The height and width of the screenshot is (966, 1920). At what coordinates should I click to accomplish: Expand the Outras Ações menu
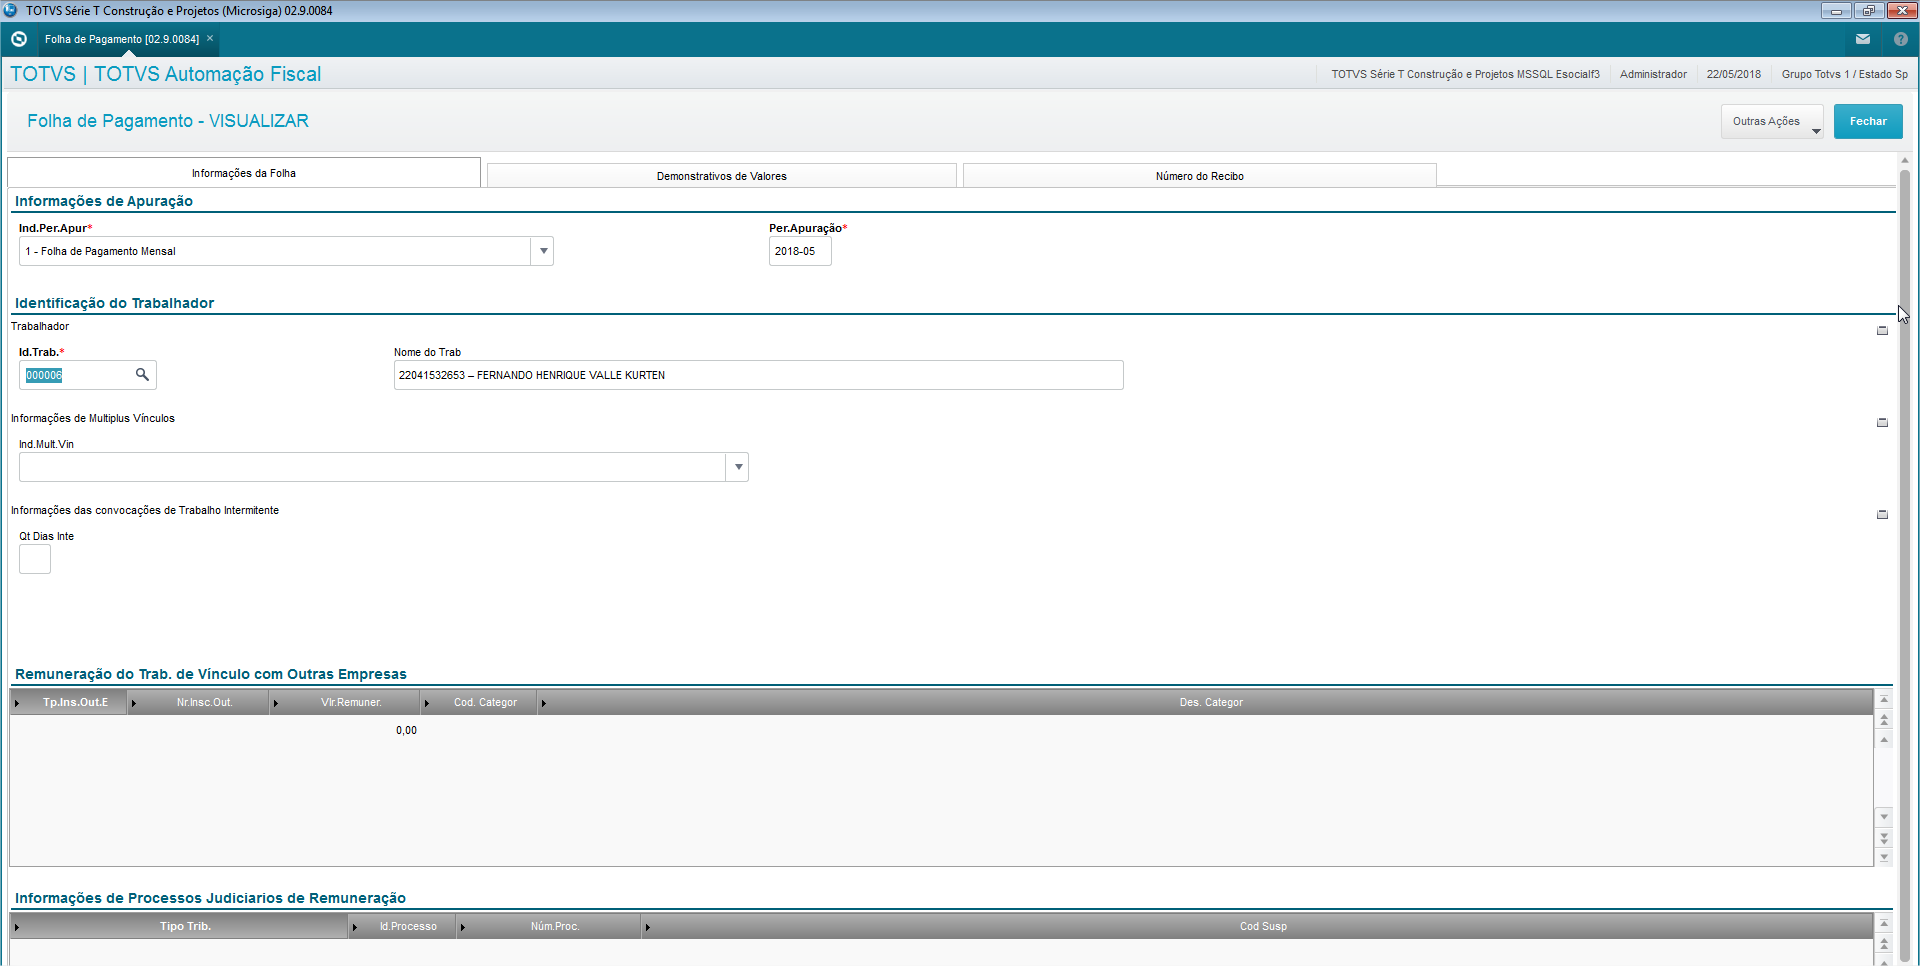coord(1772,122)
